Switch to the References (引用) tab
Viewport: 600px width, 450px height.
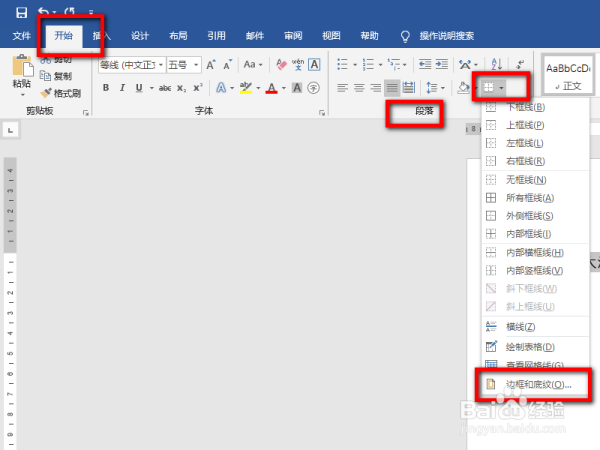(217, 36)
